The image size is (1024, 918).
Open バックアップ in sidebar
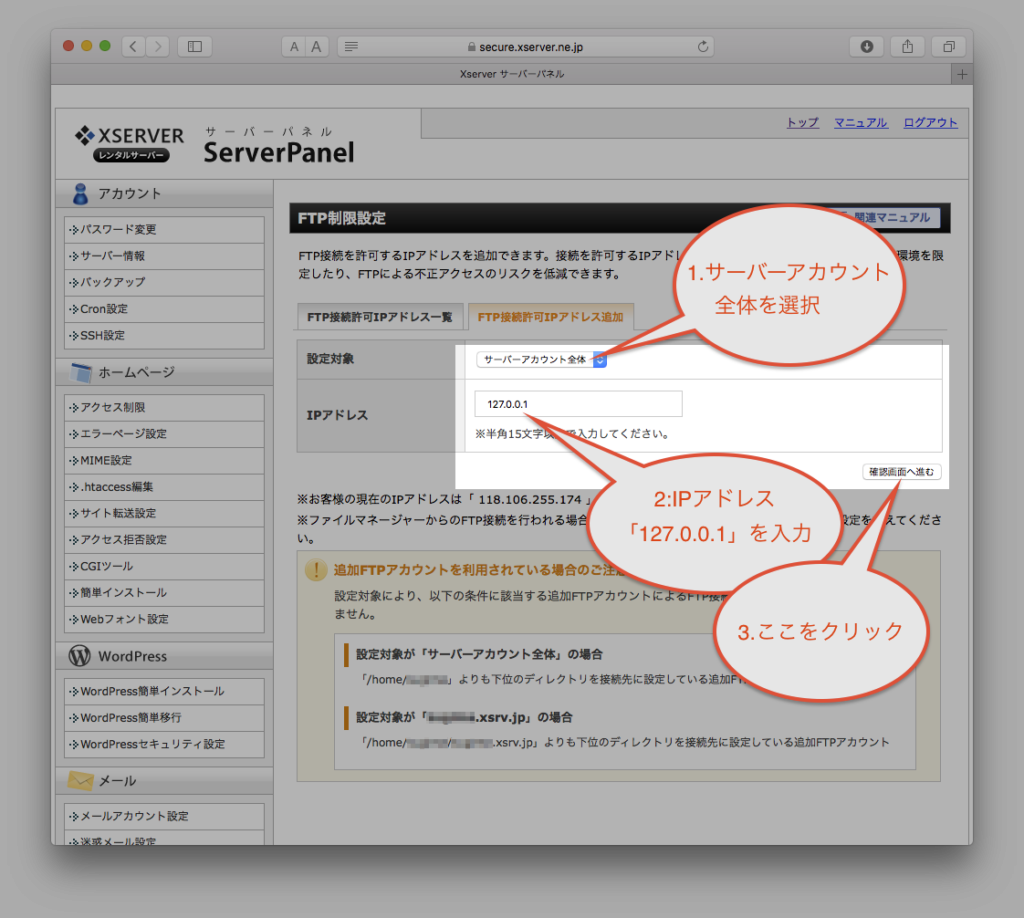click(x=165, y=283)
